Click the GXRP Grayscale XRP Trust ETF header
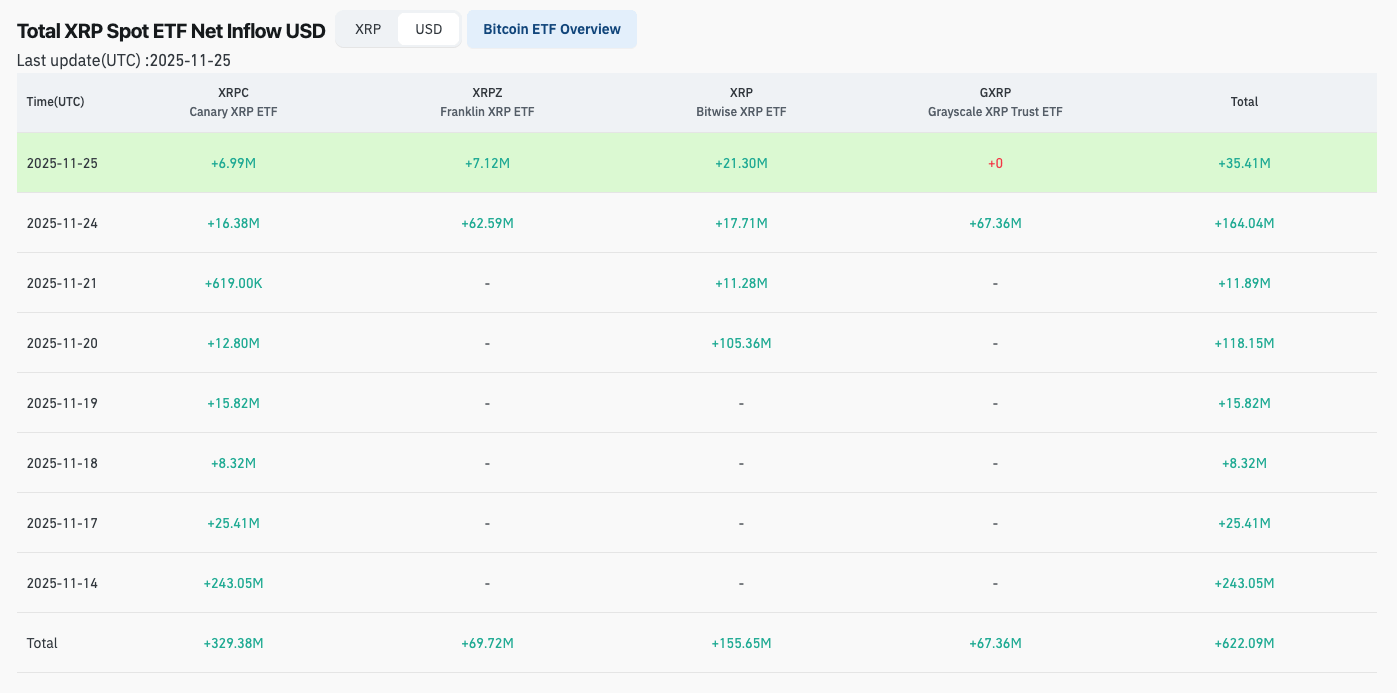1397x693 pixels. click(995, 102)
